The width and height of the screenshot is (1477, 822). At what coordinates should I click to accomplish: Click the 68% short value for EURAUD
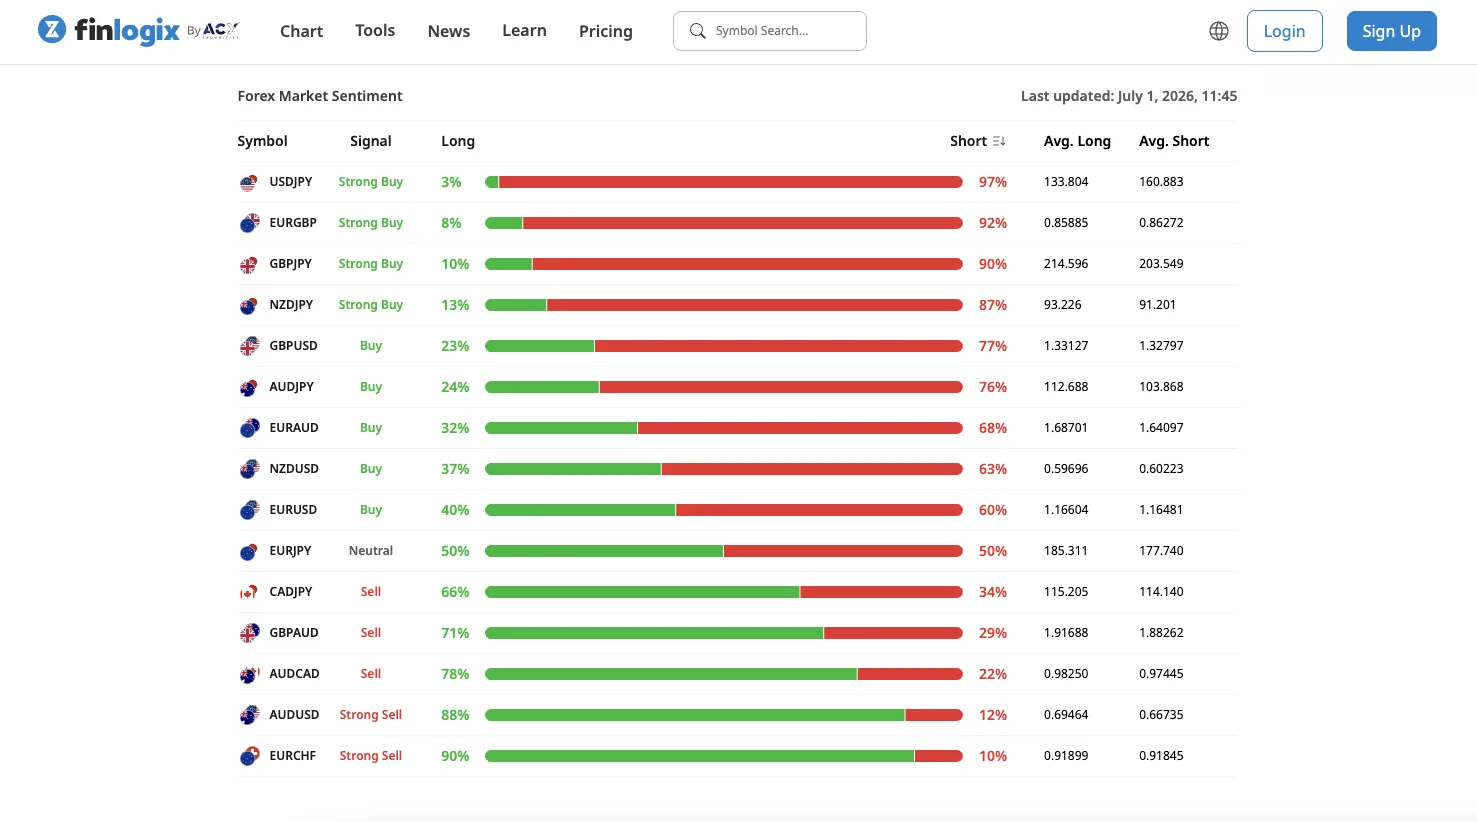pos(993,428)
